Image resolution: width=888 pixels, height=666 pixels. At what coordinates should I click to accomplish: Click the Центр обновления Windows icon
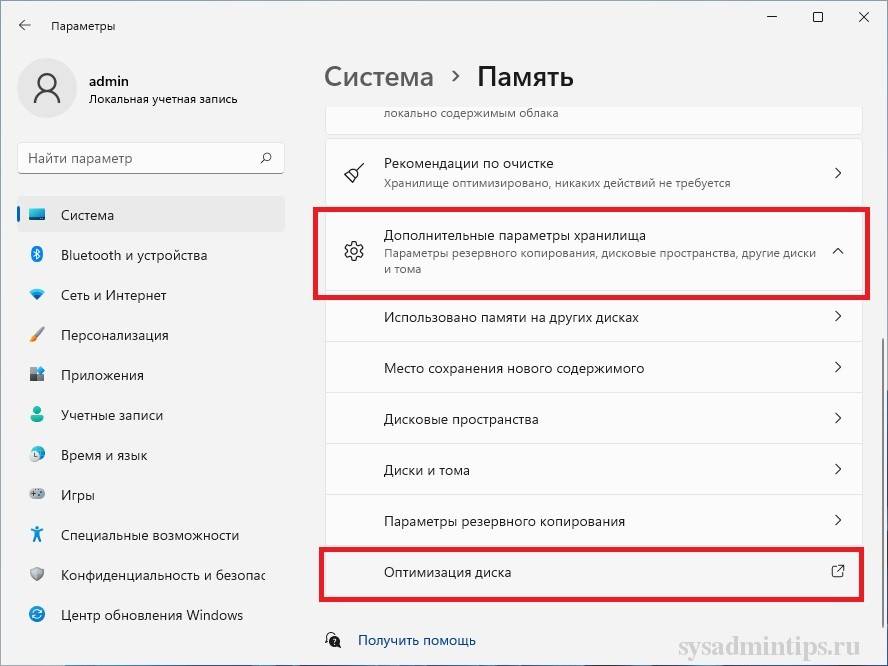click(x=37, y=615)
